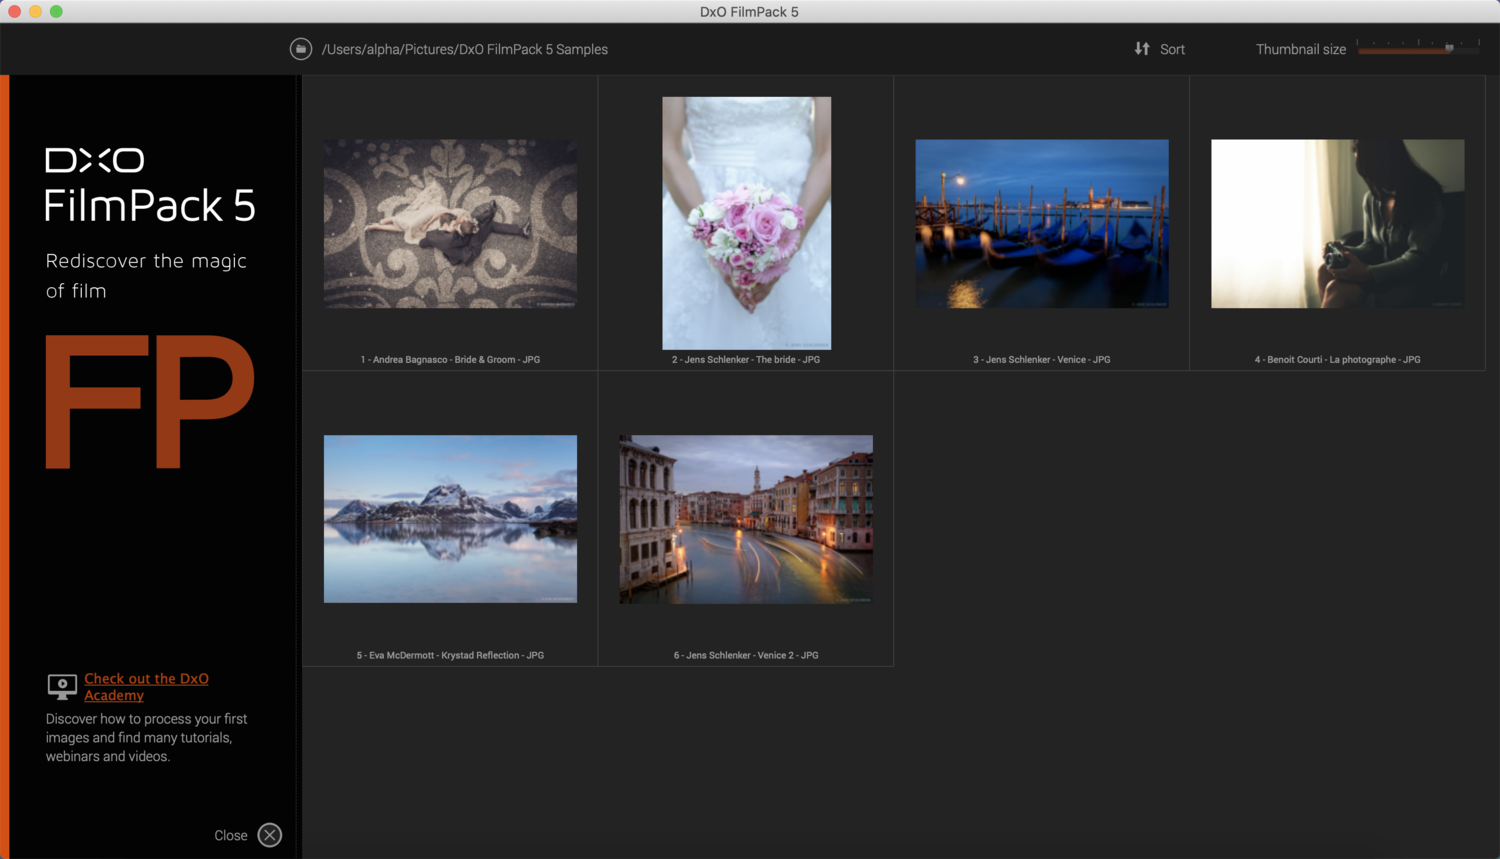The image size is (1500, 859).
Task: Select the Bride & Groom thumbnail
Action: 450,224
